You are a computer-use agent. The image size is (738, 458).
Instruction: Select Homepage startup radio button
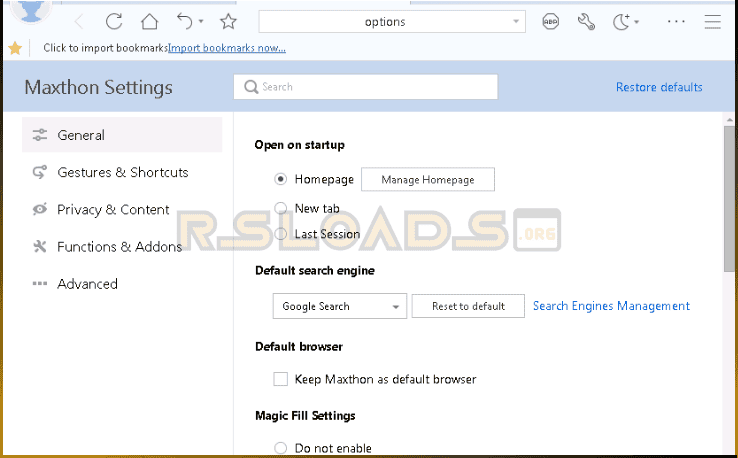[x=281, y=179]
